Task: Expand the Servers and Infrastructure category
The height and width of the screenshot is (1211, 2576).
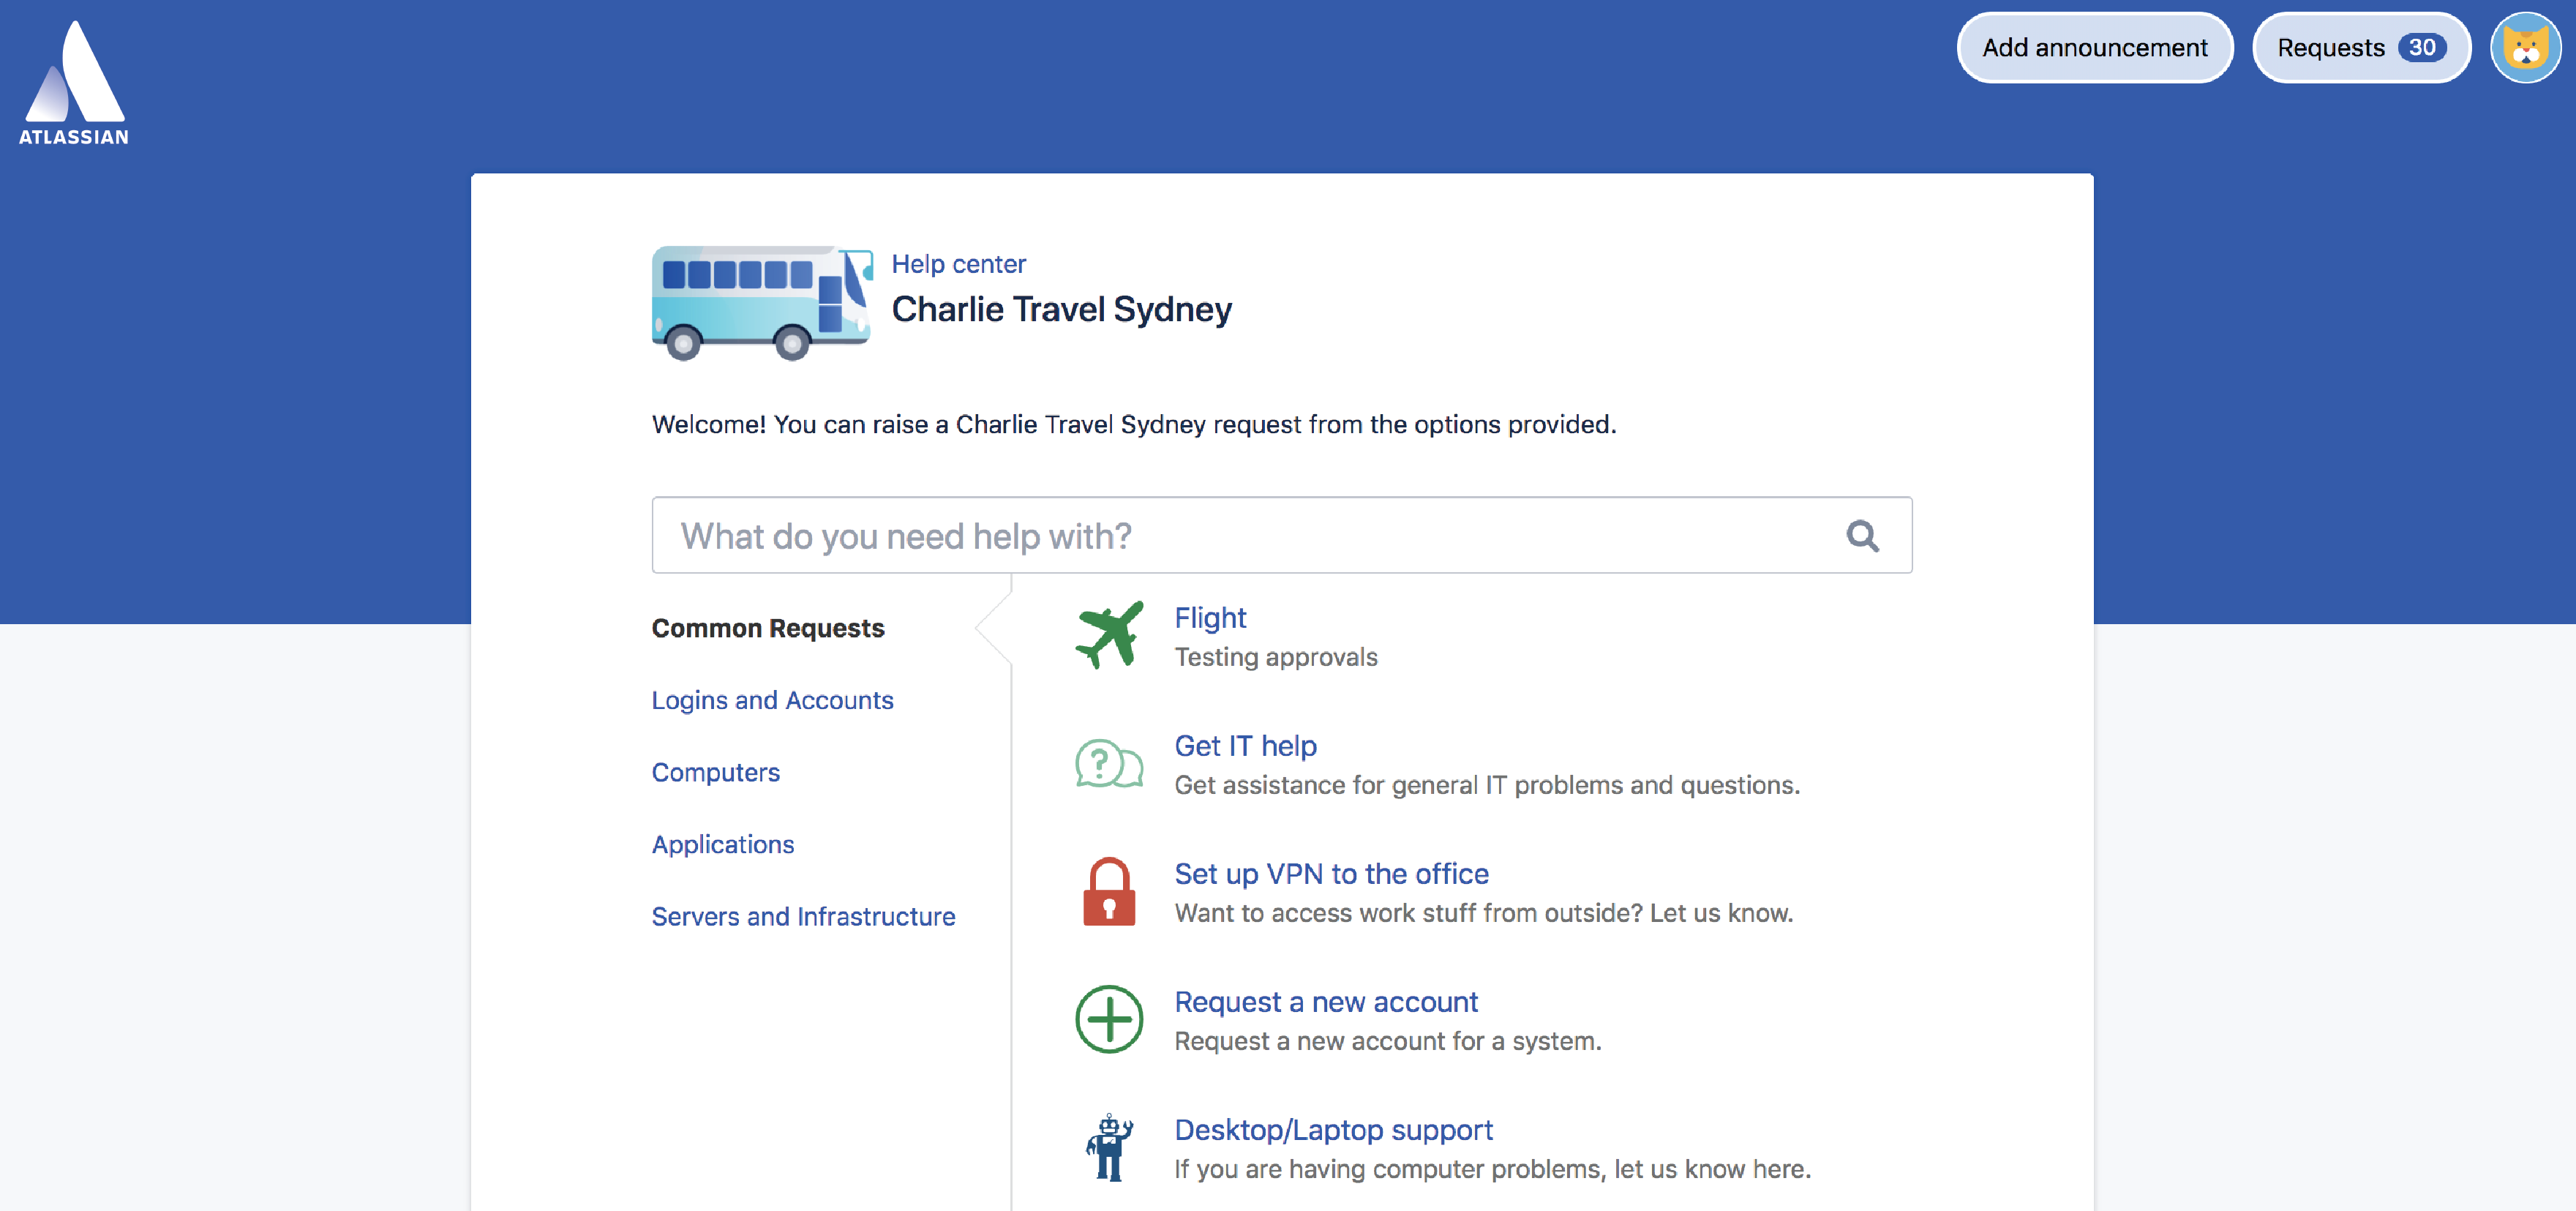Action: point(803,914)
